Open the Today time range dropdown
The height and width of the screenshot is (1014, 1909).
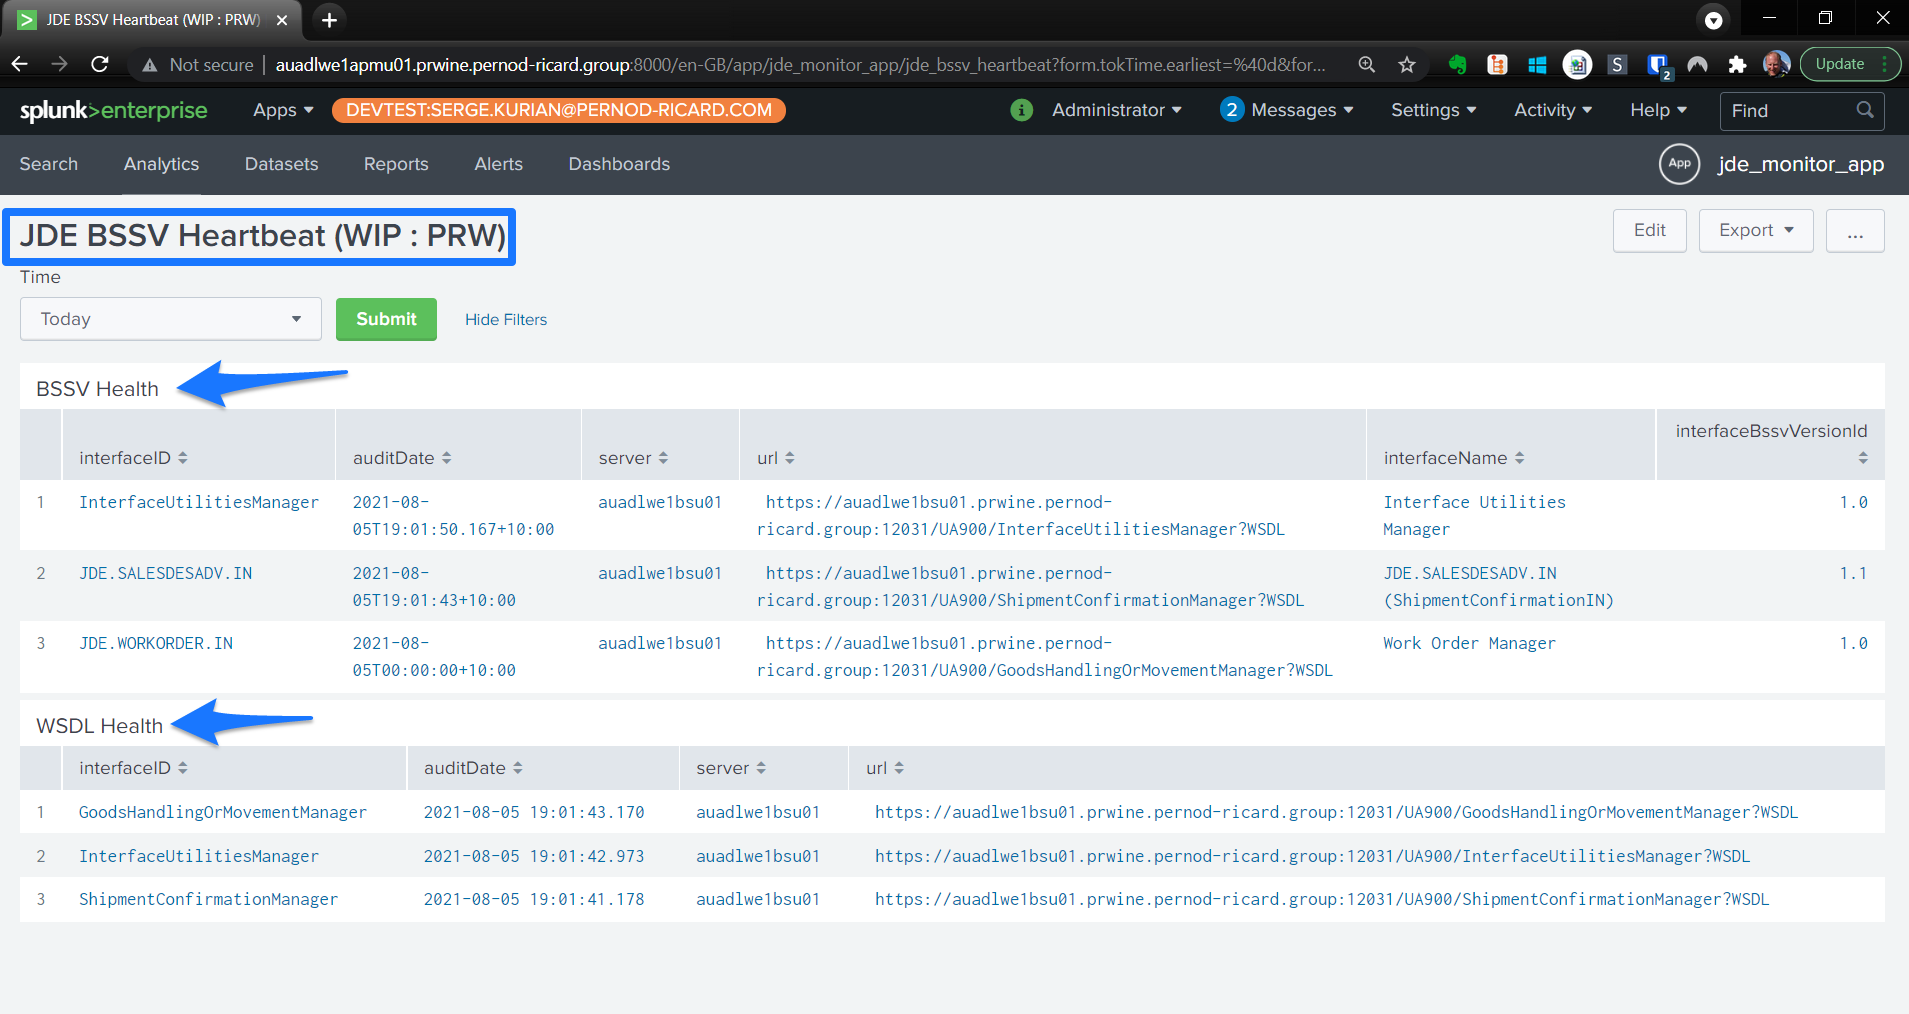point(170,319)
